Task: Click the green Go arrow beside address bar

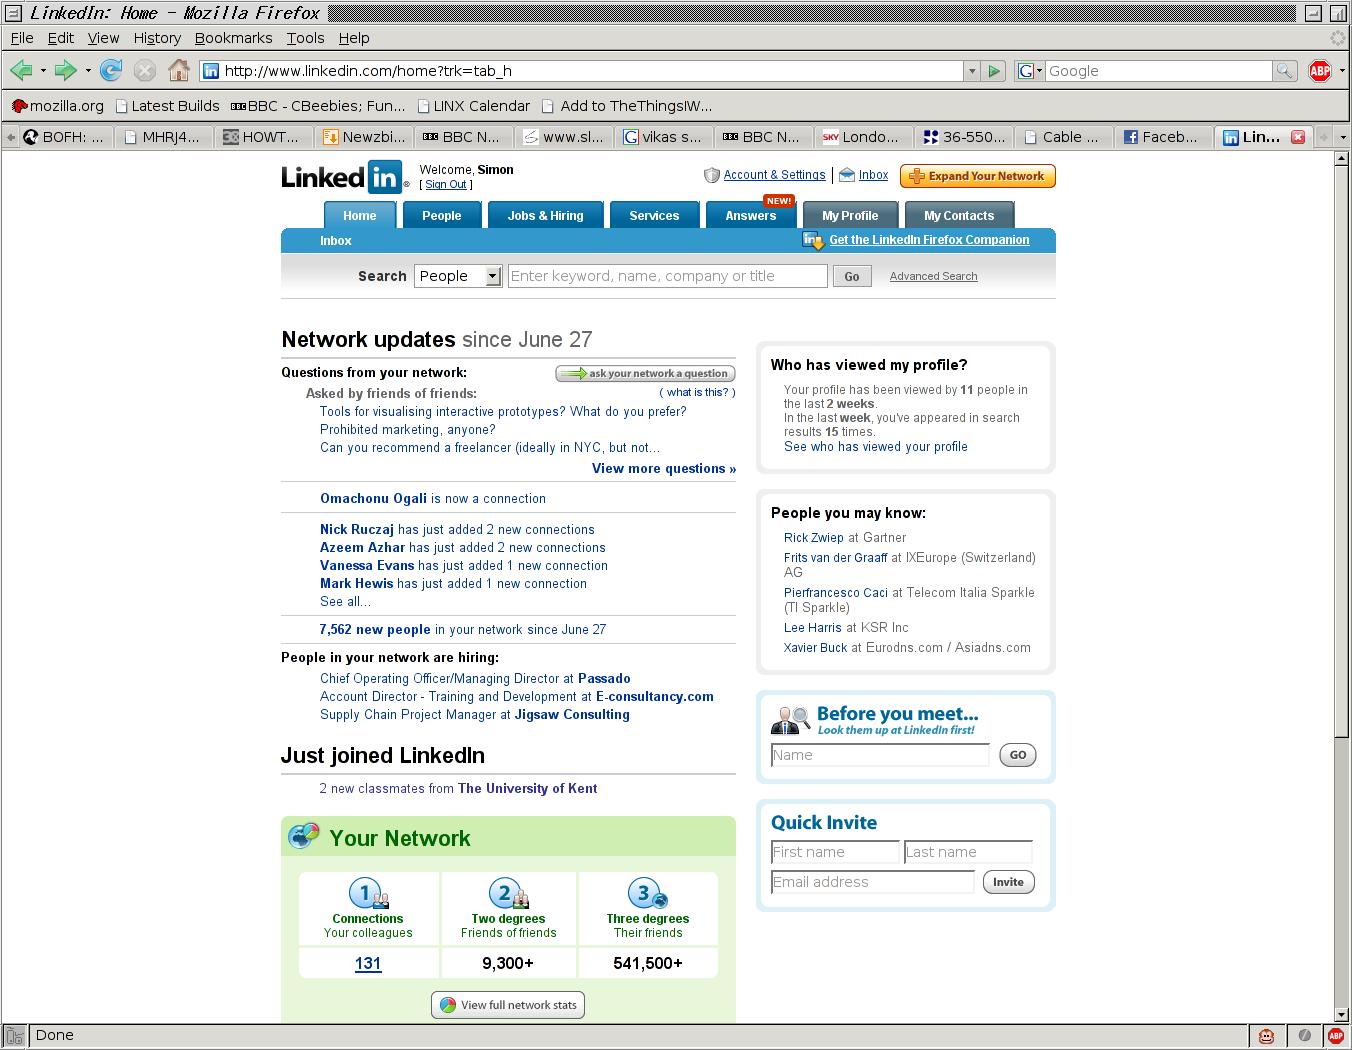Action: coord(994,71)
